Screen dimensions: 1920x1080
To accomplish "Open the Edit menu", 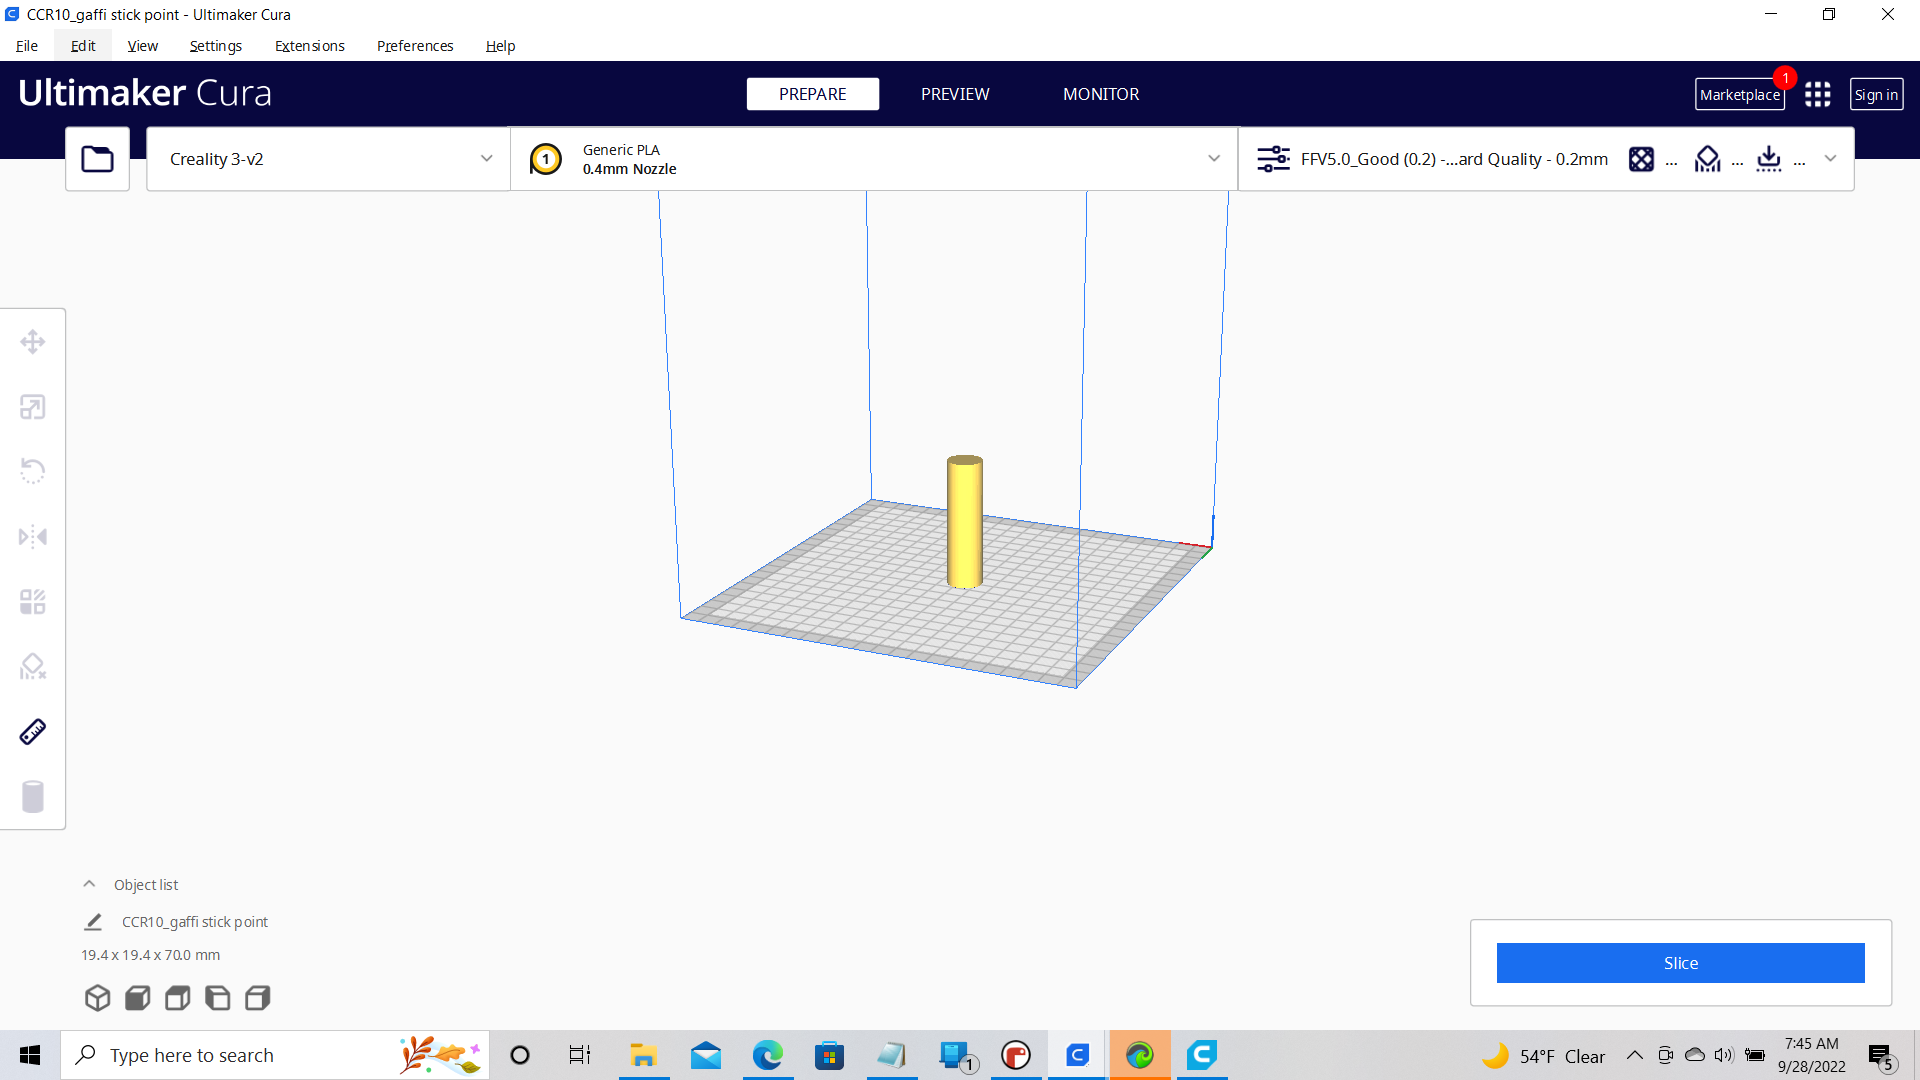I will 83,46.
